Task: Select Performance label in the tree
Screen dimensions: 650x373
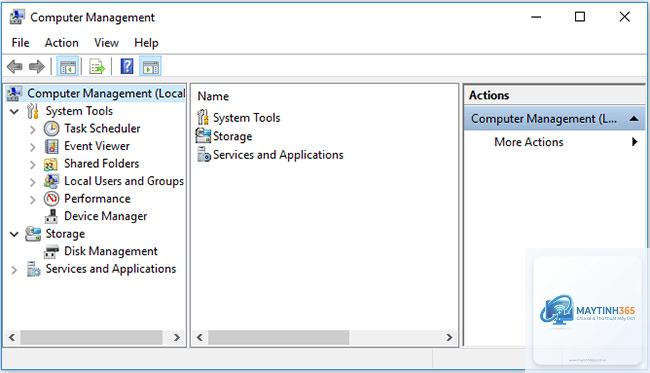Action: pyautogui.click(x=97, y=199)
